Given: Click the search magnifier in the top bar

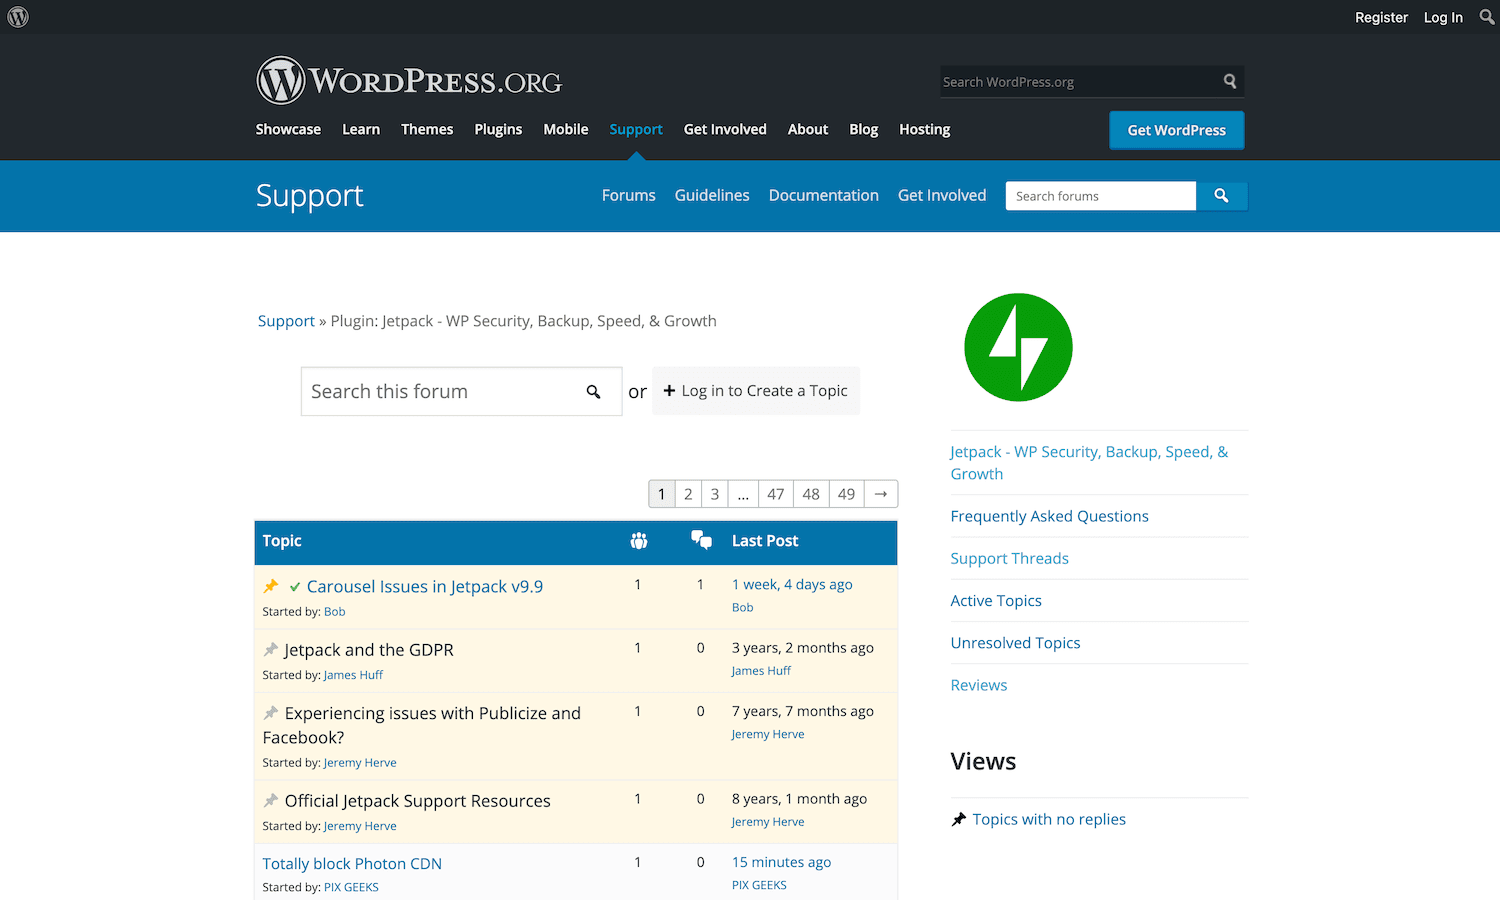Looking at the screenshot, I should coord(1486,16).
